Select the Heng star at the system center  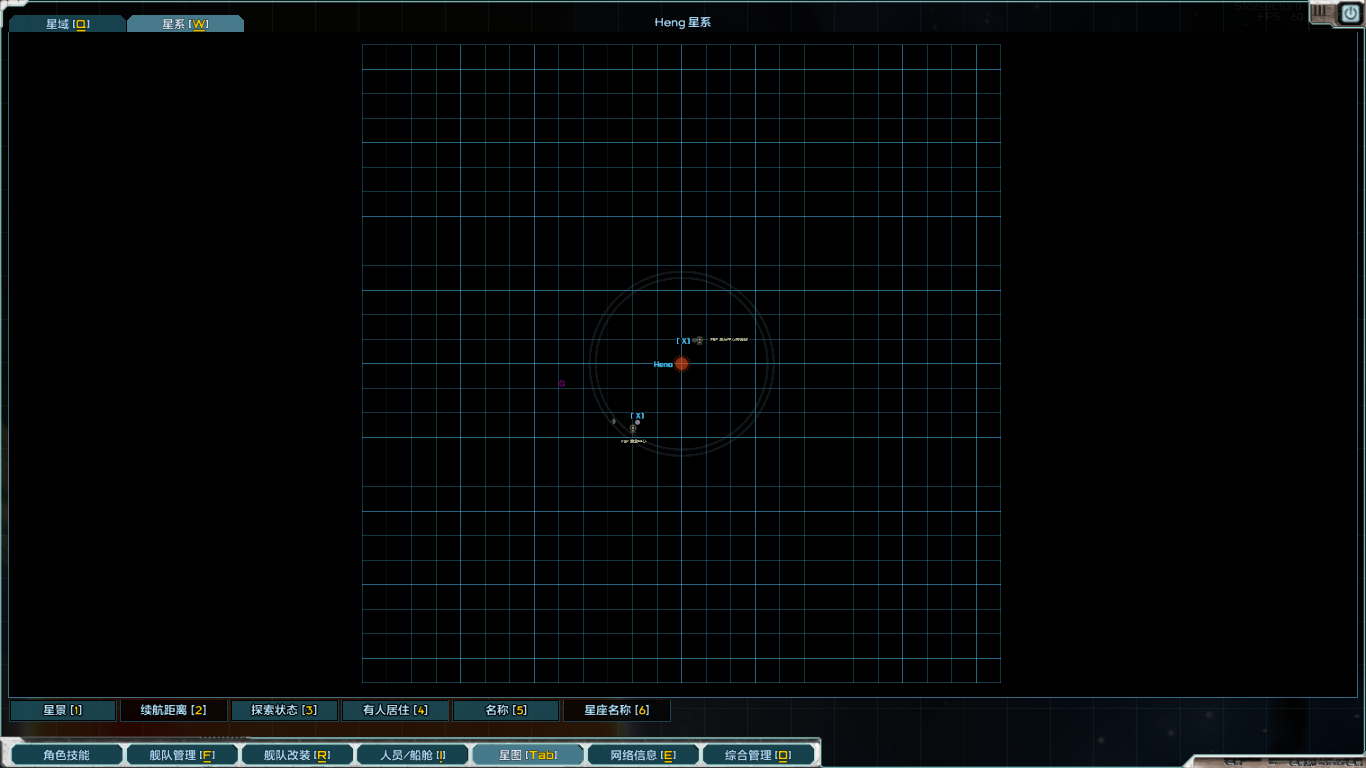[x=681, y=364]
